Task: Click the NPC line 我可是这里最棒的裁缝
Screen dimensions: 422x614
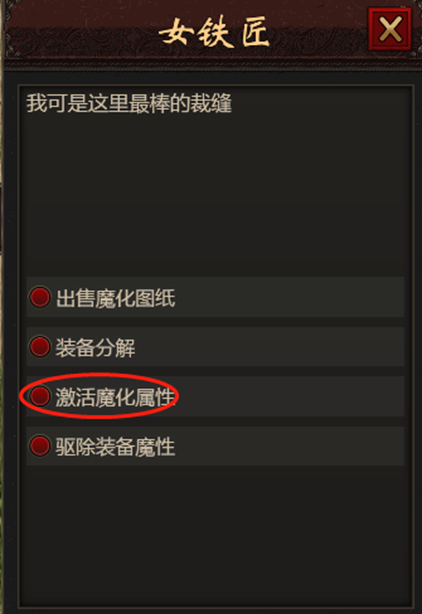Action: coord(129,103)
